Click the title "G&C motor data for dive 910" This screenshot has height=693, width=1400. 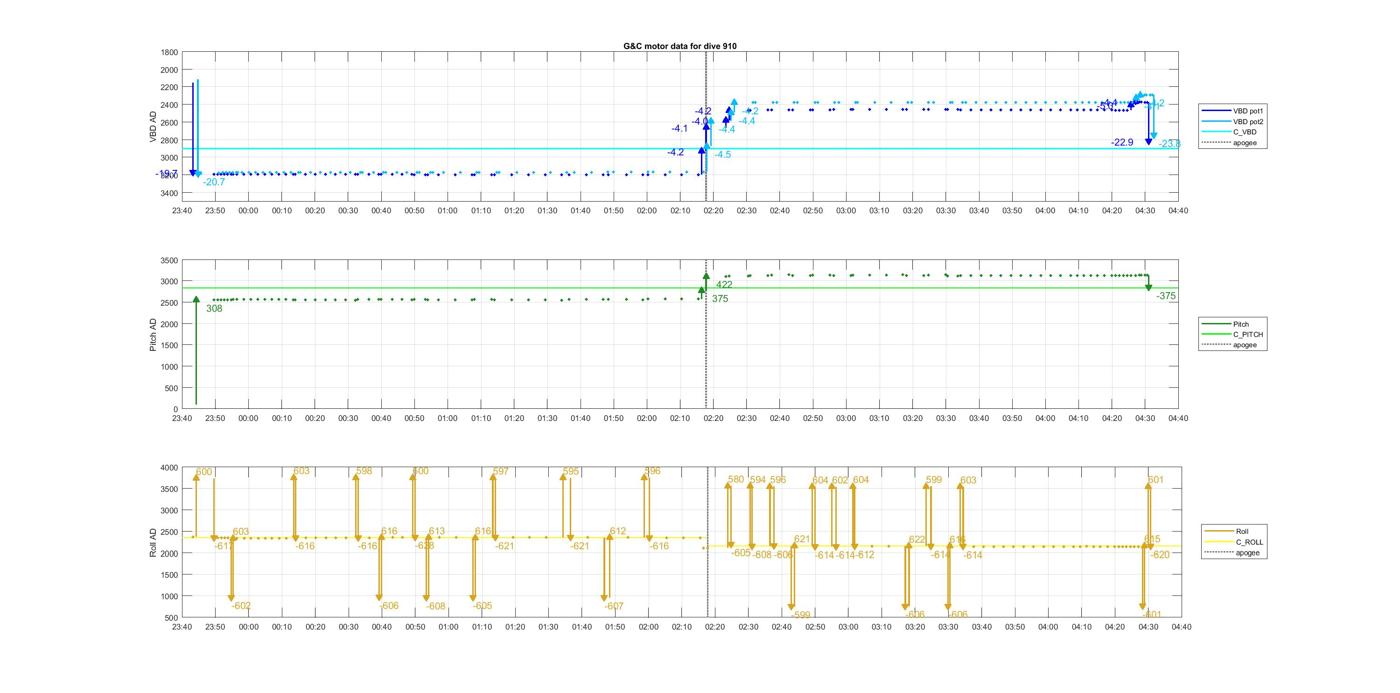point(680,46)
